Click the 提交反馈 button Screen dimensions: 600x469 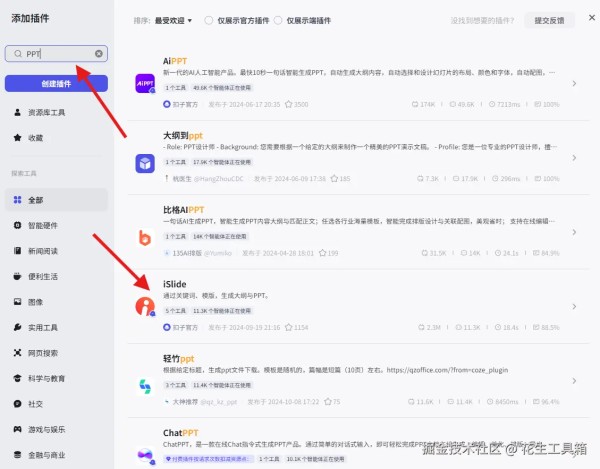tap(549, 20)
